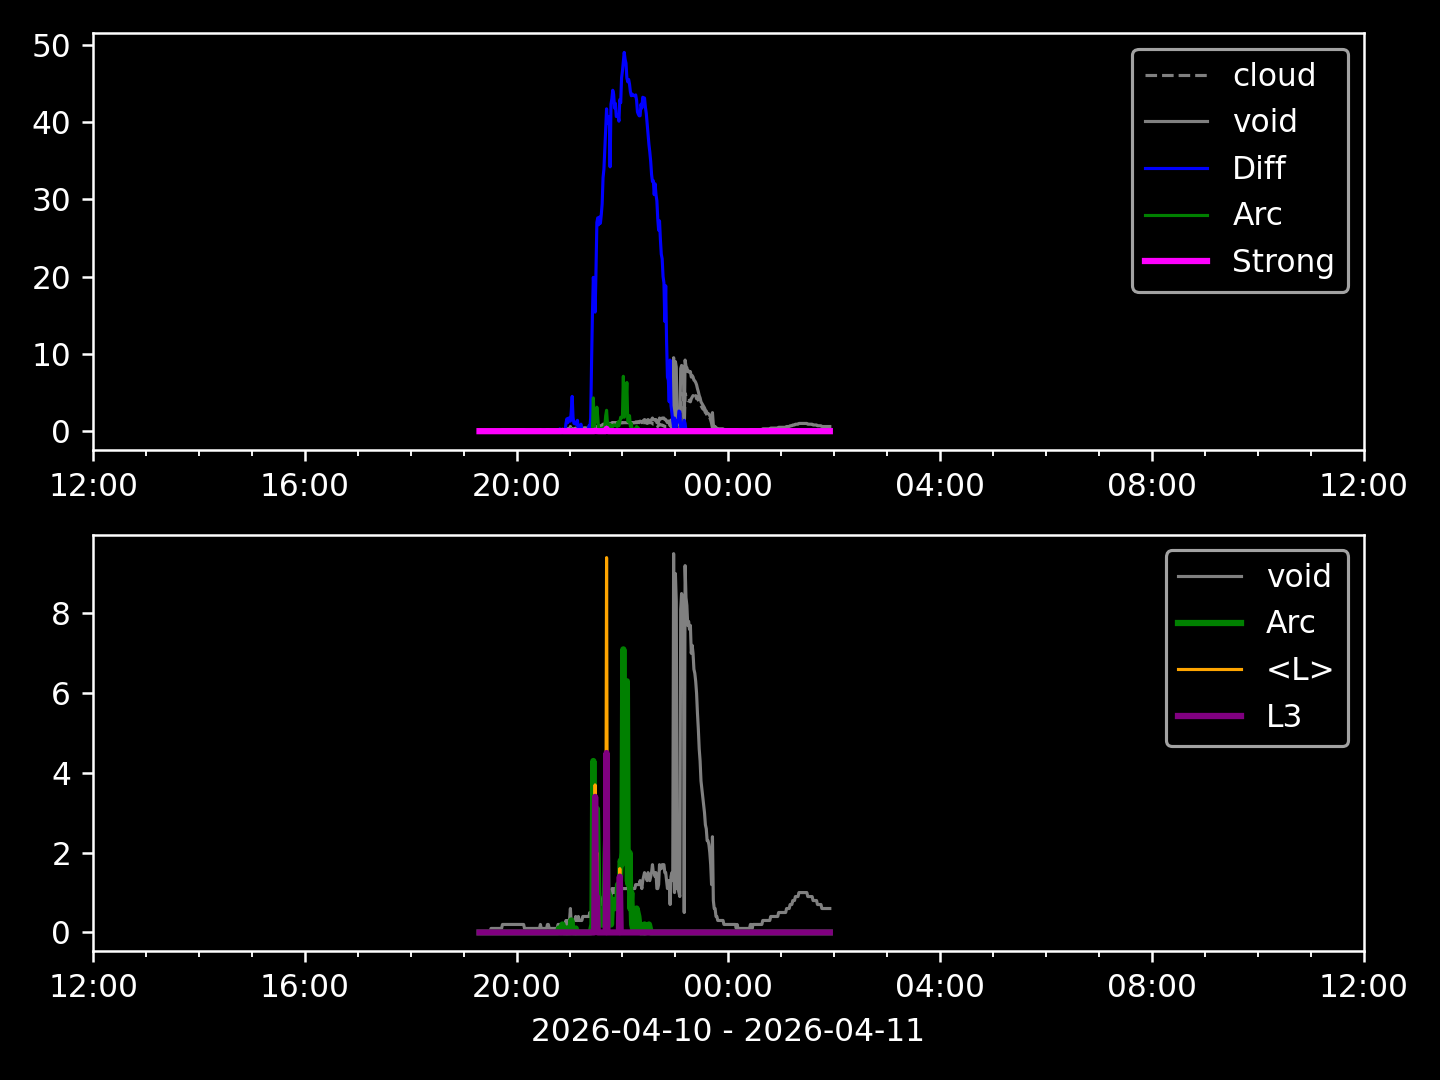Screen dimensions: 1440x1080
Task: Select the L3 purple line sample in legend
Action: pos(1210,716)
